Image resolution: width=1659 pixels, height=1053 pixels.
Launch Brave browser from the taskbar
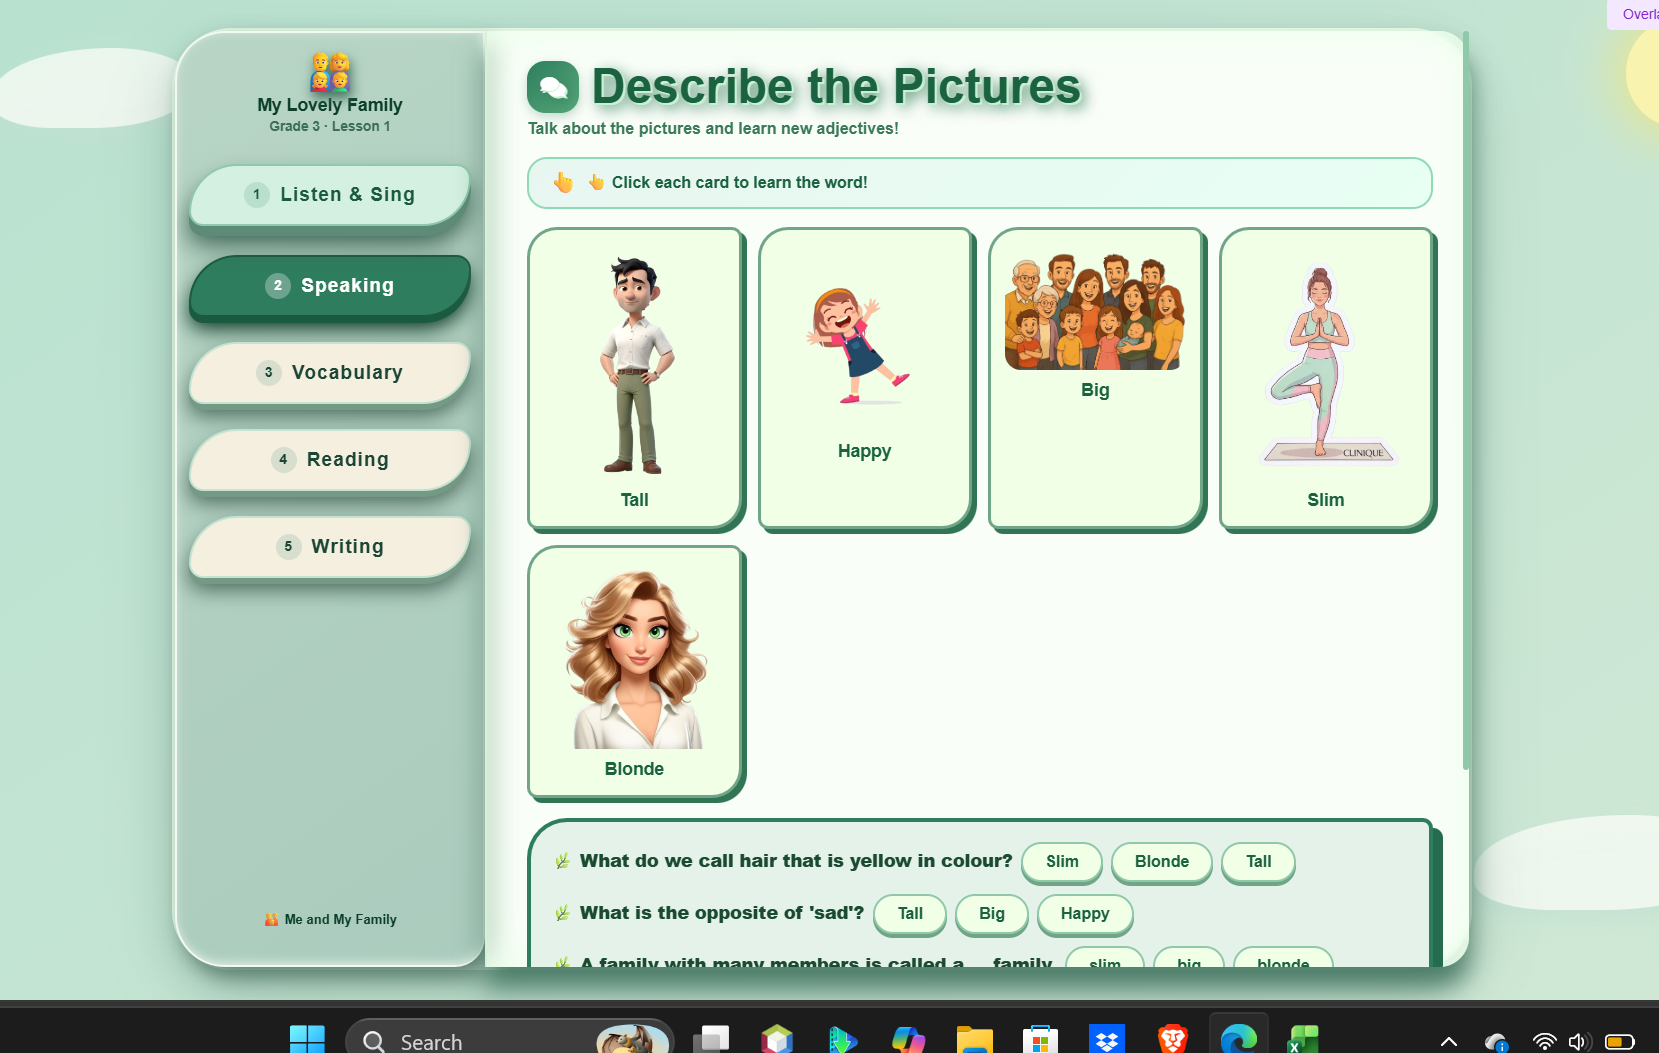pyautogui.click(x=1172, y=1040)
